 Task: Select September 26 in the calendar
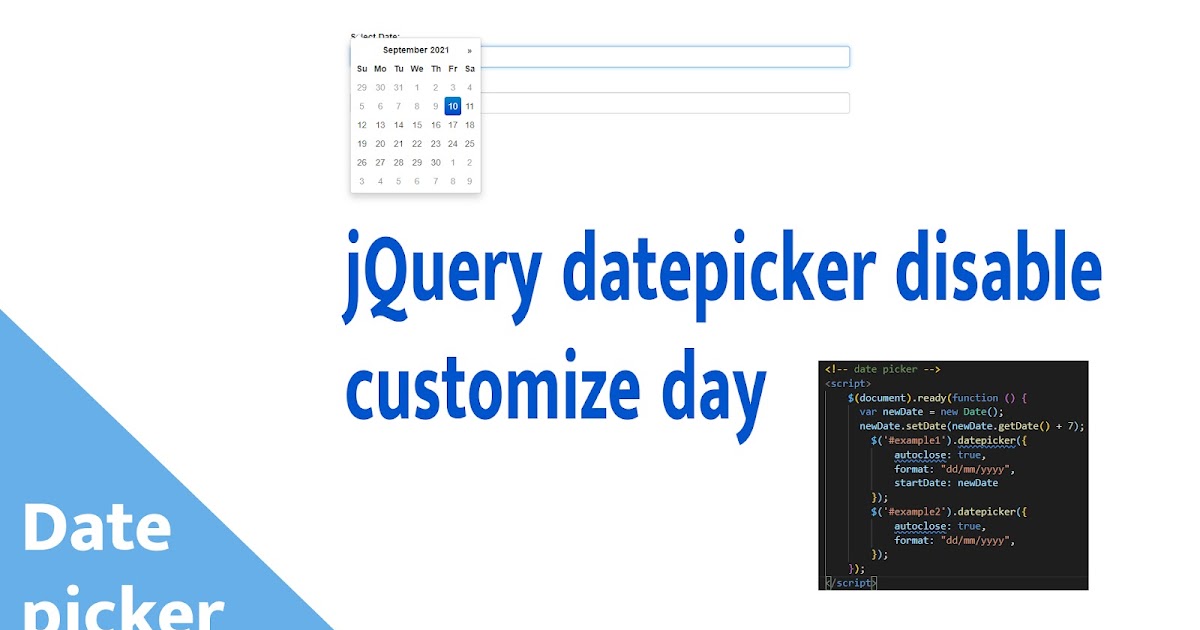(x=361, y=162)
